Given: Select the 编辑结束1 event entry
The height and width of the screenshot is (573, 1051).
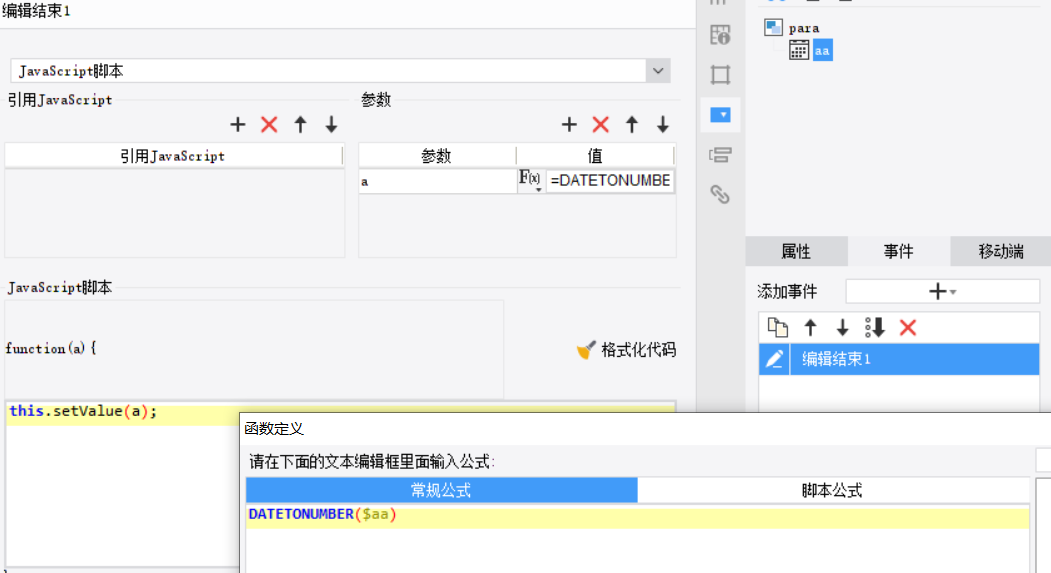Looking at the screenshot, I should pos(899,359).
